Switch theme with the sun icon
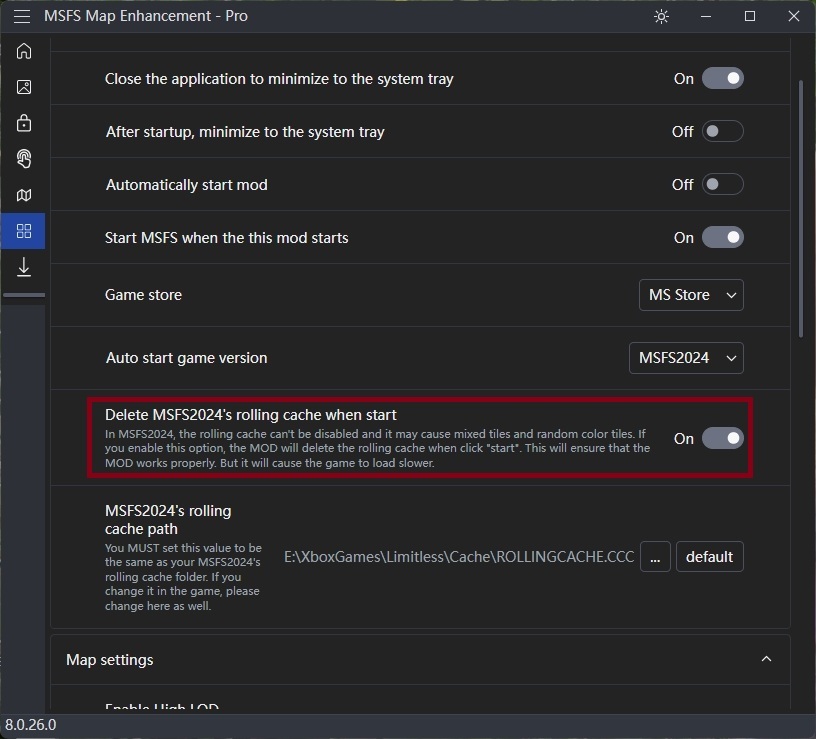Viewport: 816px width, 739px height. [661, 16]
